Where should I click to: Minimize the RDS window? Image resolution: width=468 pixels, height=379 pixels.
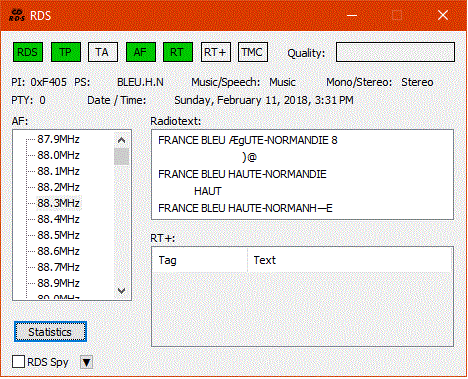[352, 15]
